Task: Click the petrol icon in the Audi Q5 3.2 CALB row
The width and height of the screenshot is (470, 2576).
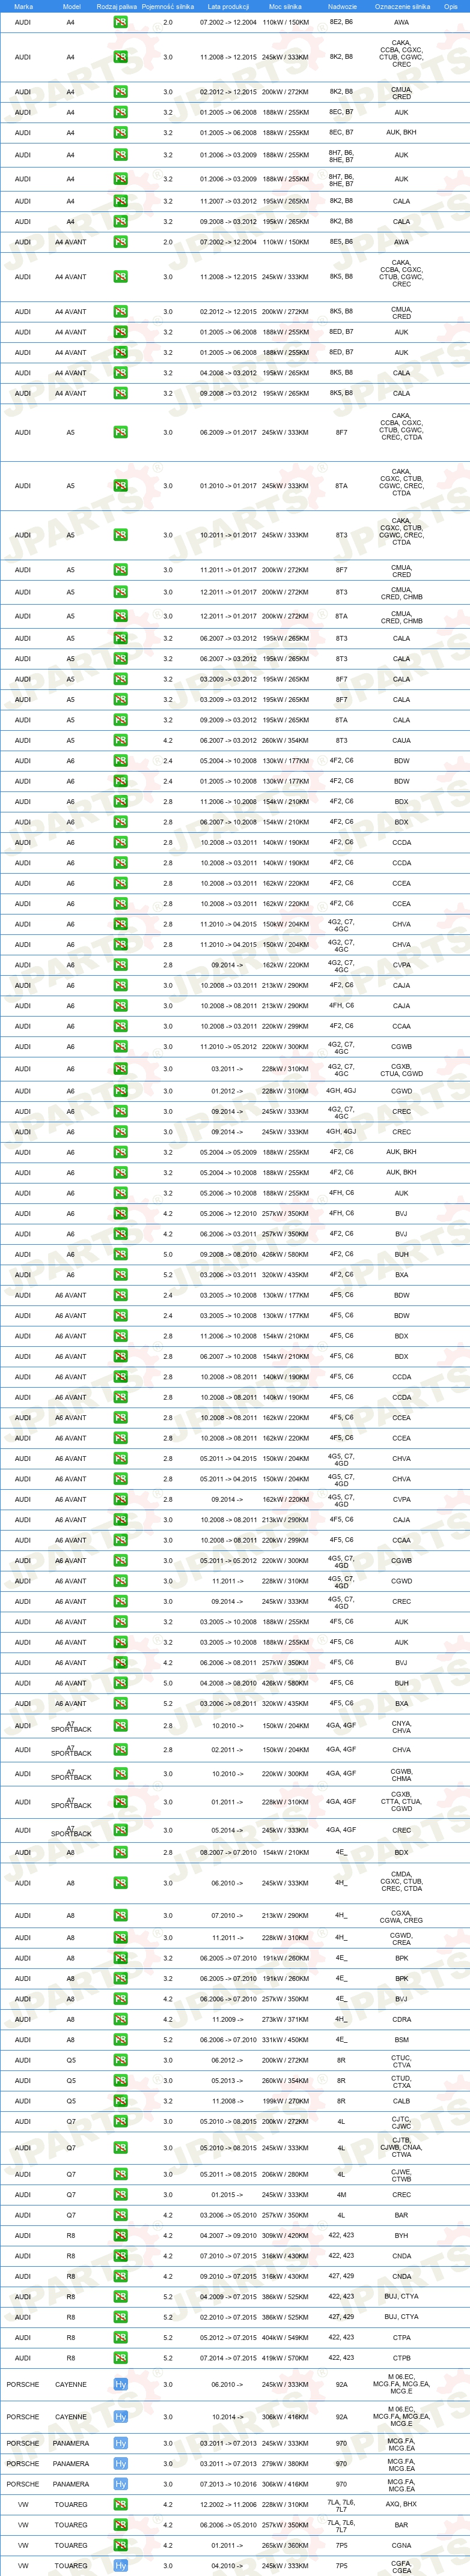Action: pyautogui.click(x=120, y=2101)
